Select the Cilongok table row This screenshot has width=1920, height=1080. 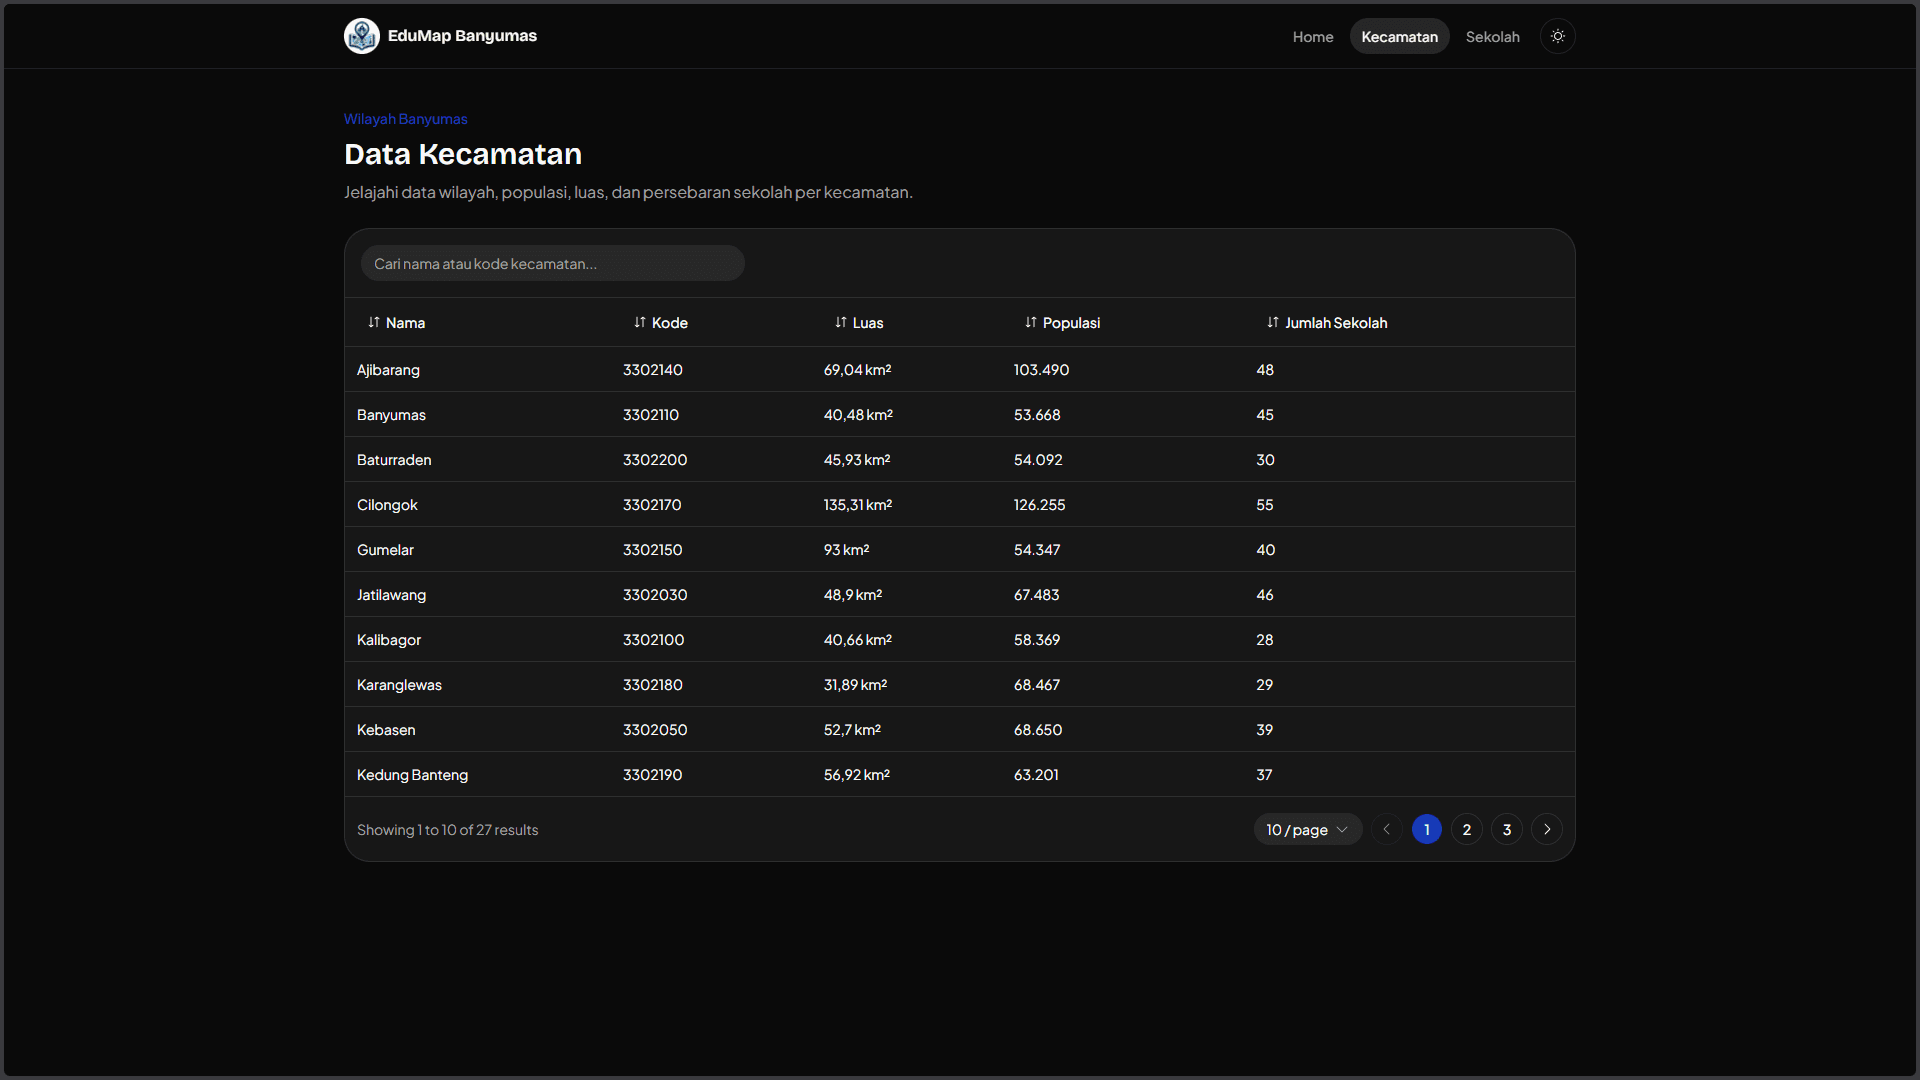click(x=960, y=504)
